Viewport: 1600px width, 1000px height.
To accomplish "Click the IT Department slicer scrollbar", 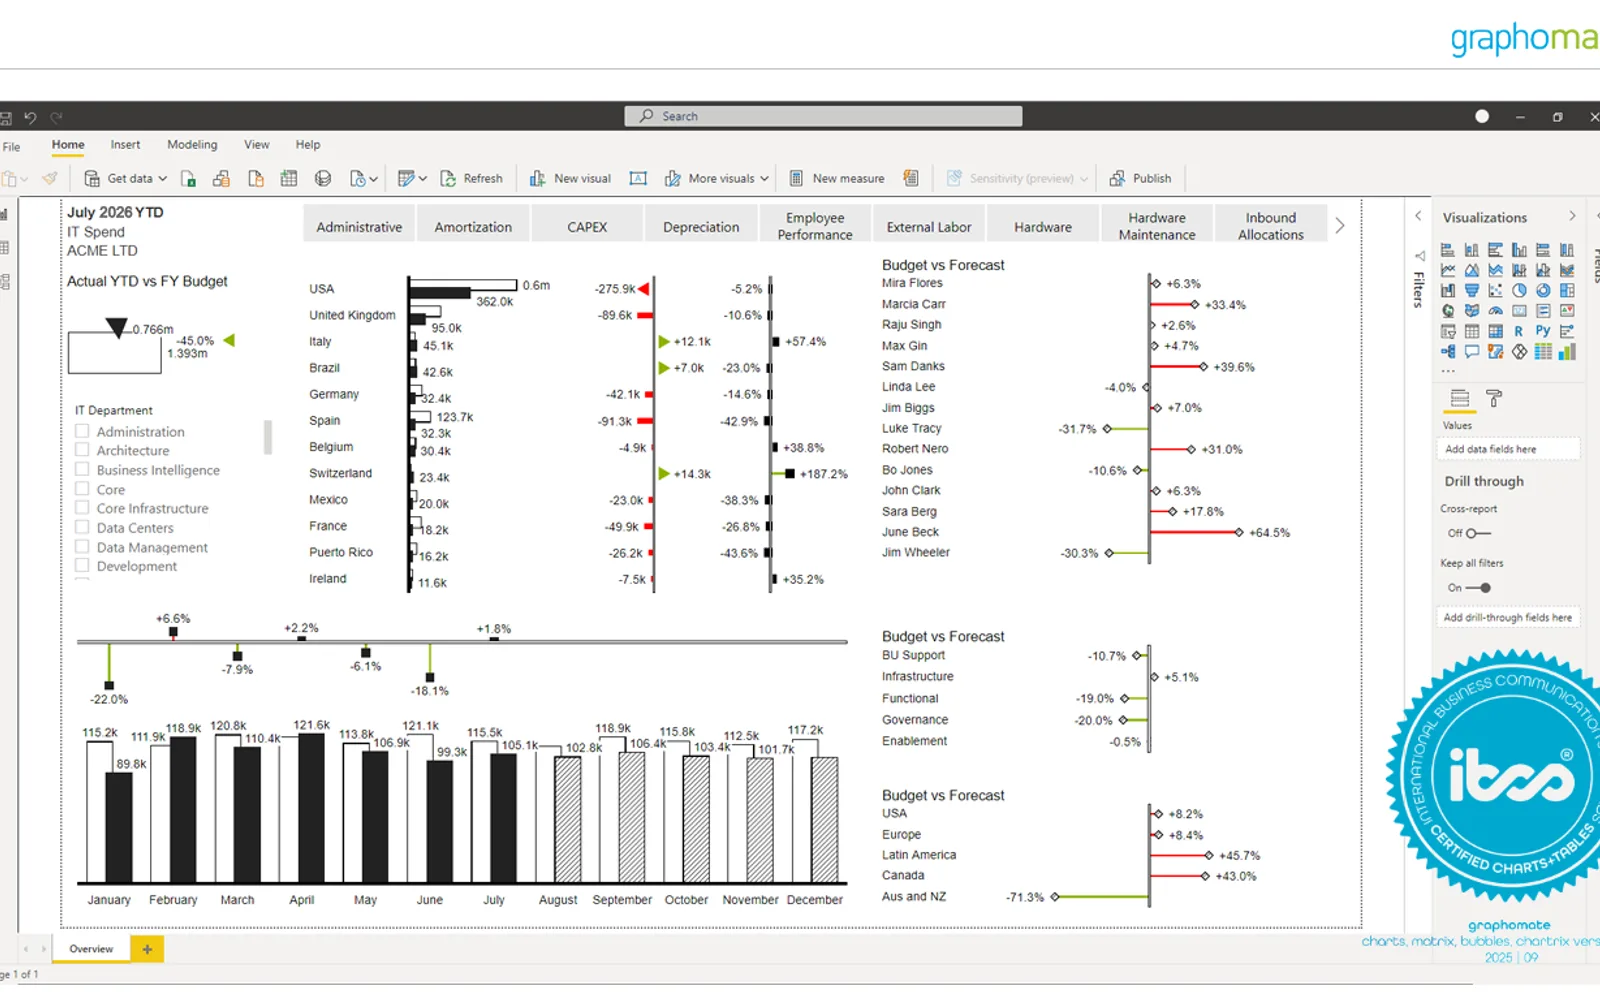I will [x=268, y=437].
